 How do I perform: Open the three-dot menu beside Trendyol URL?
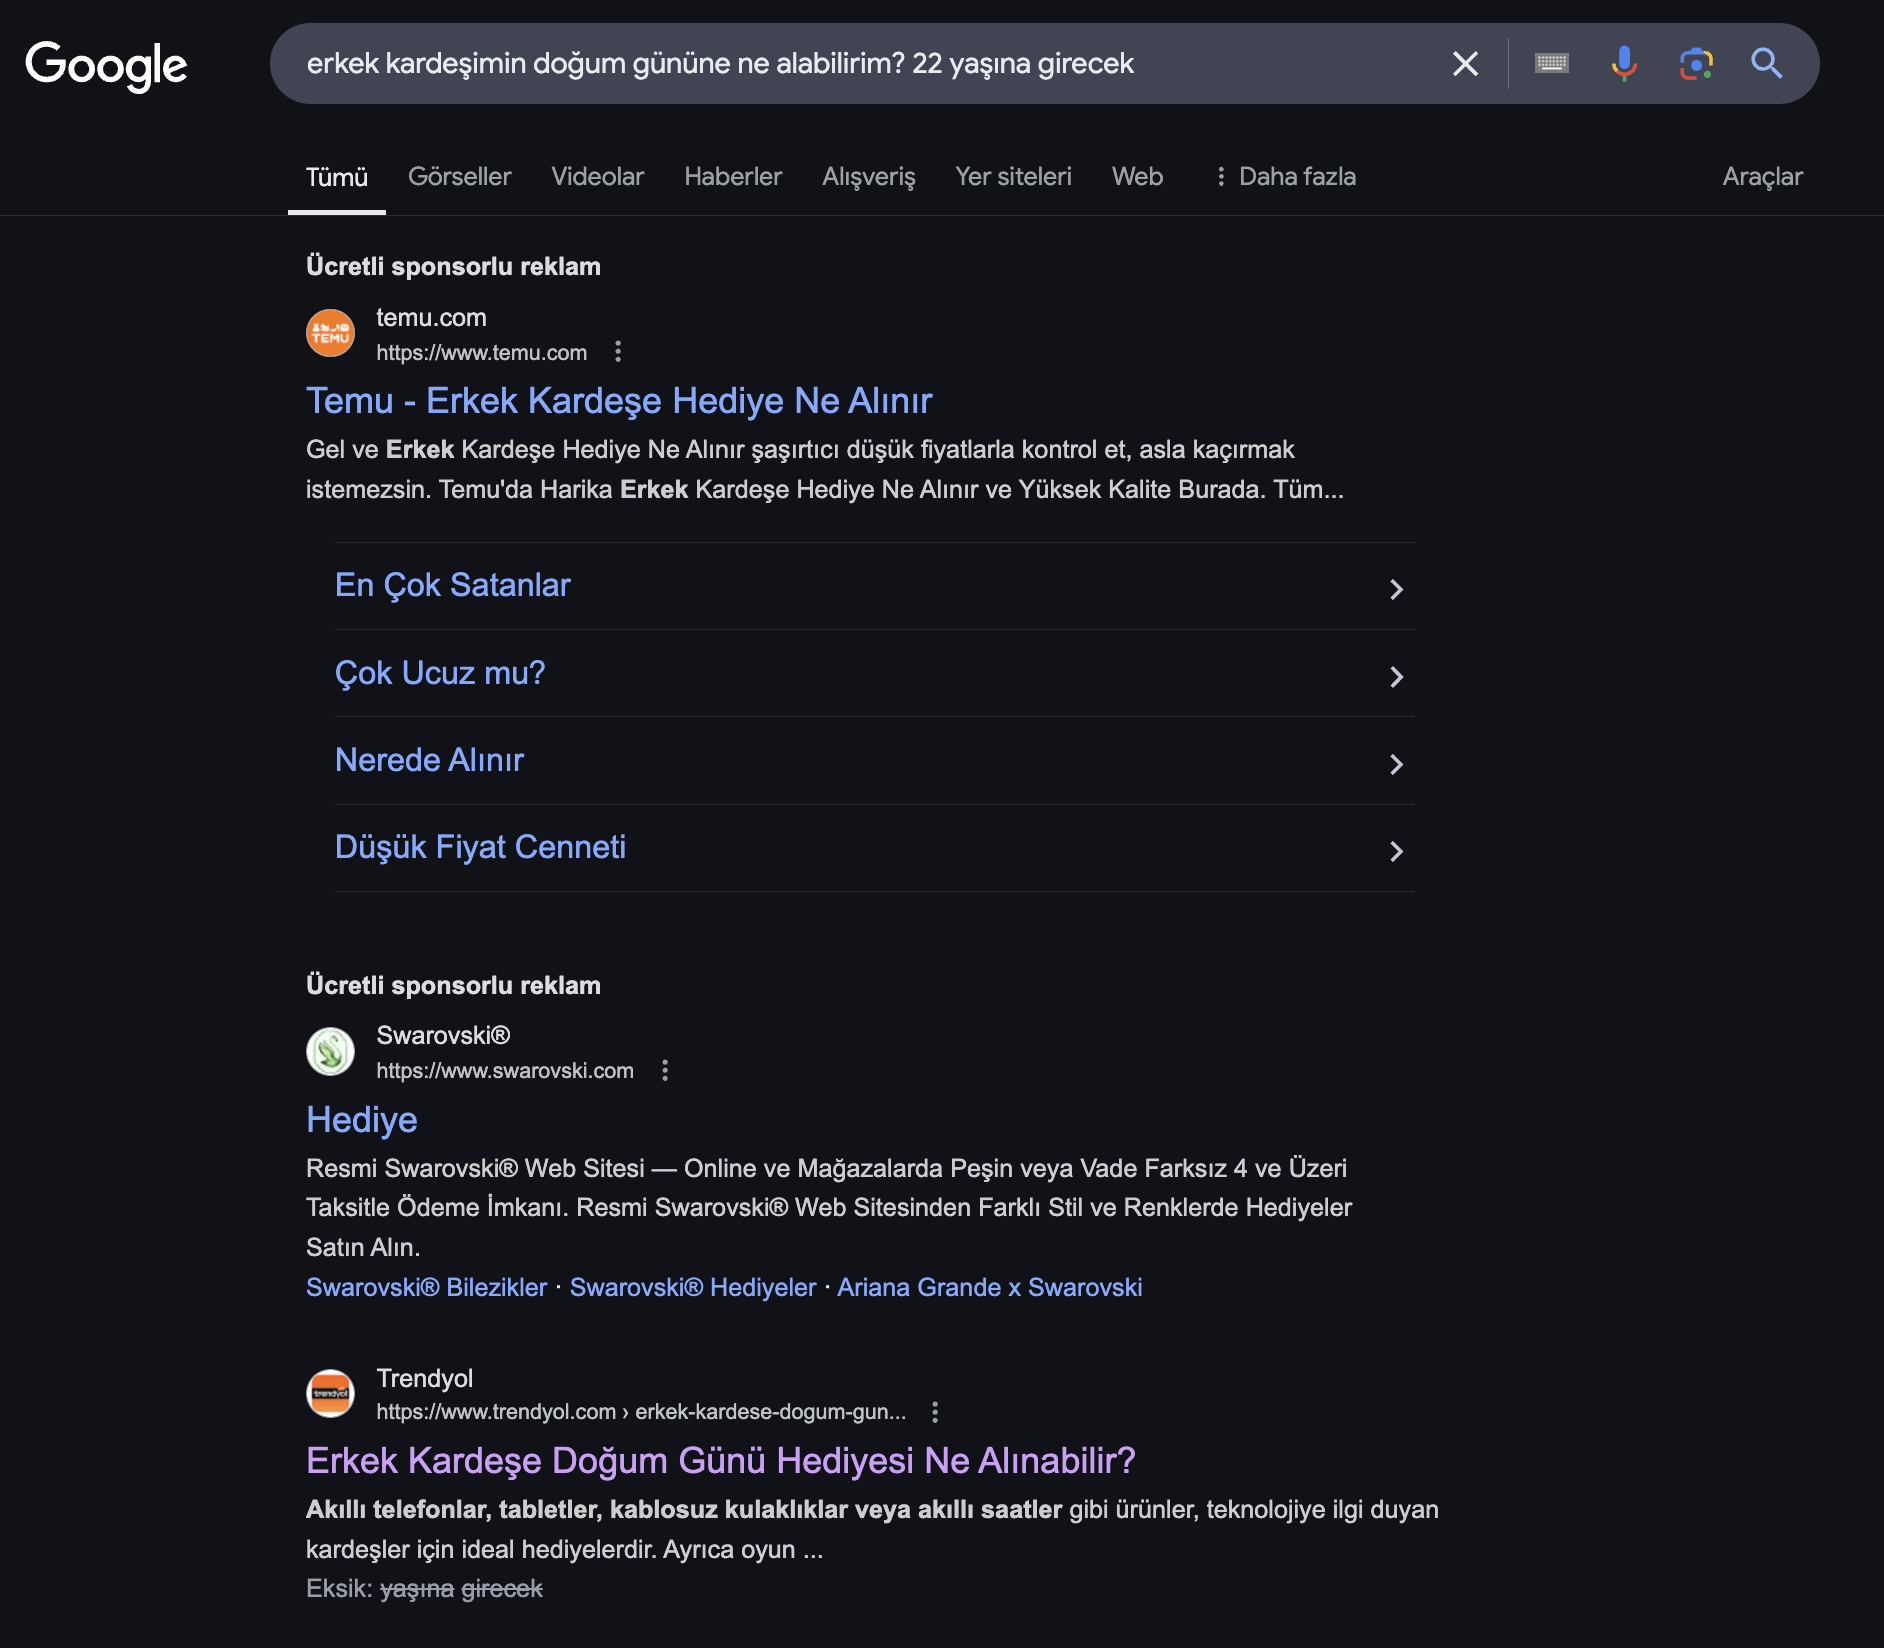[x=935, y=1412]
